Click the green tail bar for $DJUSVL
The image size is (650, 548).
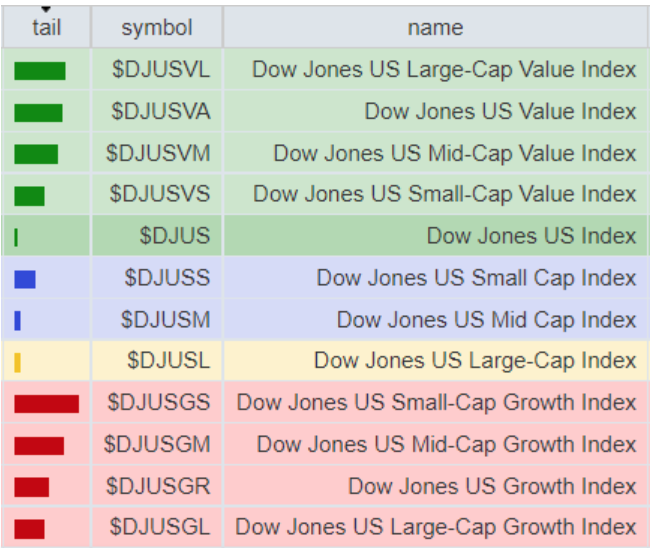click(40, 71)
